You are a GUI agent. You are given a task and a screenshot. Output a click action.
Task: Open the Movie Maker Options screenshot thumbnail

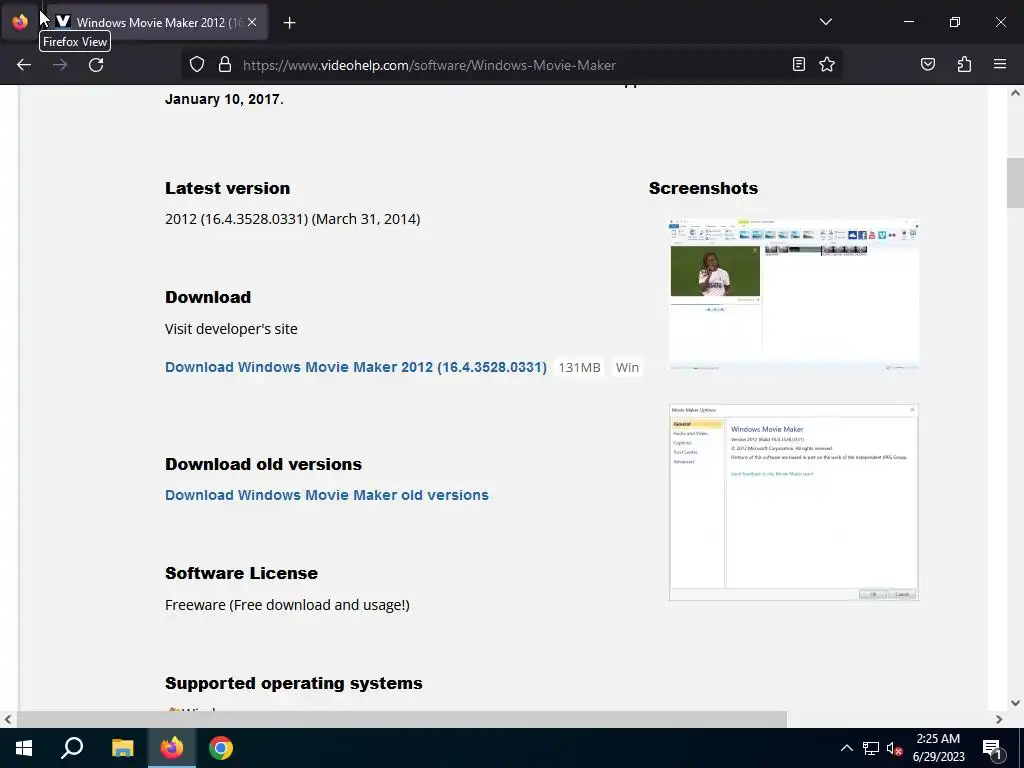click(793, 502)
